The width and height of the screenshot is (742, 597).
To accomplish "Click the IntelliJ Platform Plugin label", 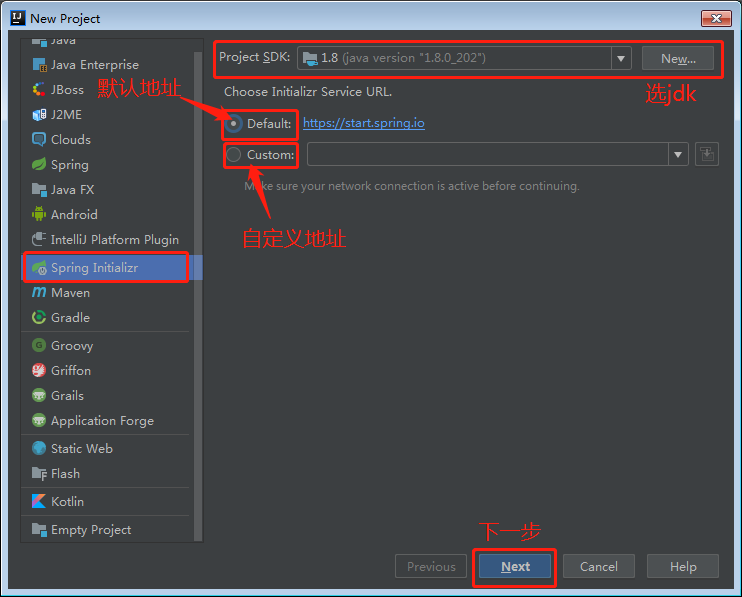I will pos(115,239).
